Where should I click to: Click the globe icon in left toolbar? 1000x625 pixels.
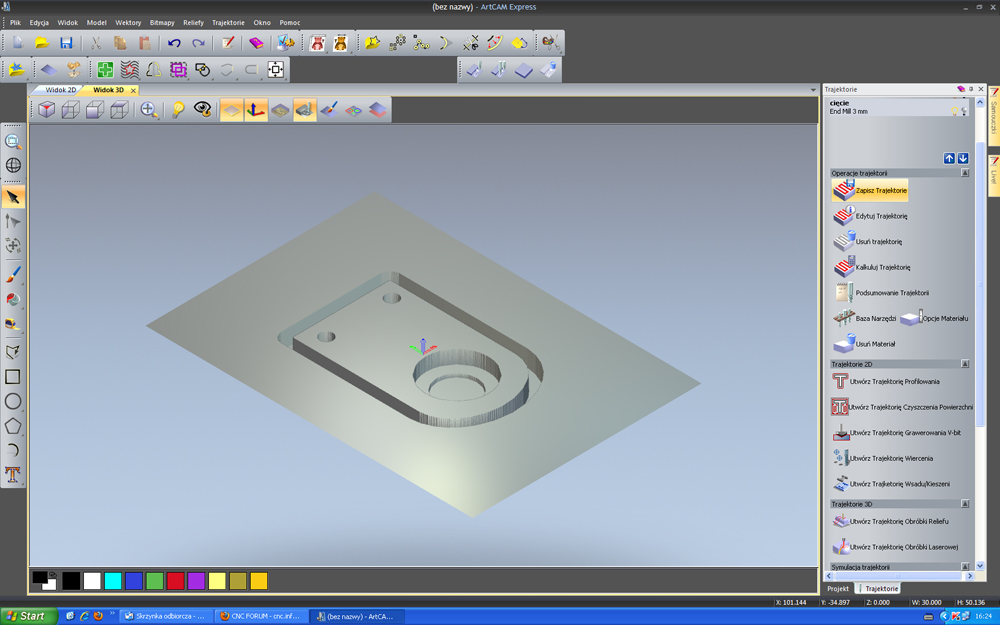13,165
